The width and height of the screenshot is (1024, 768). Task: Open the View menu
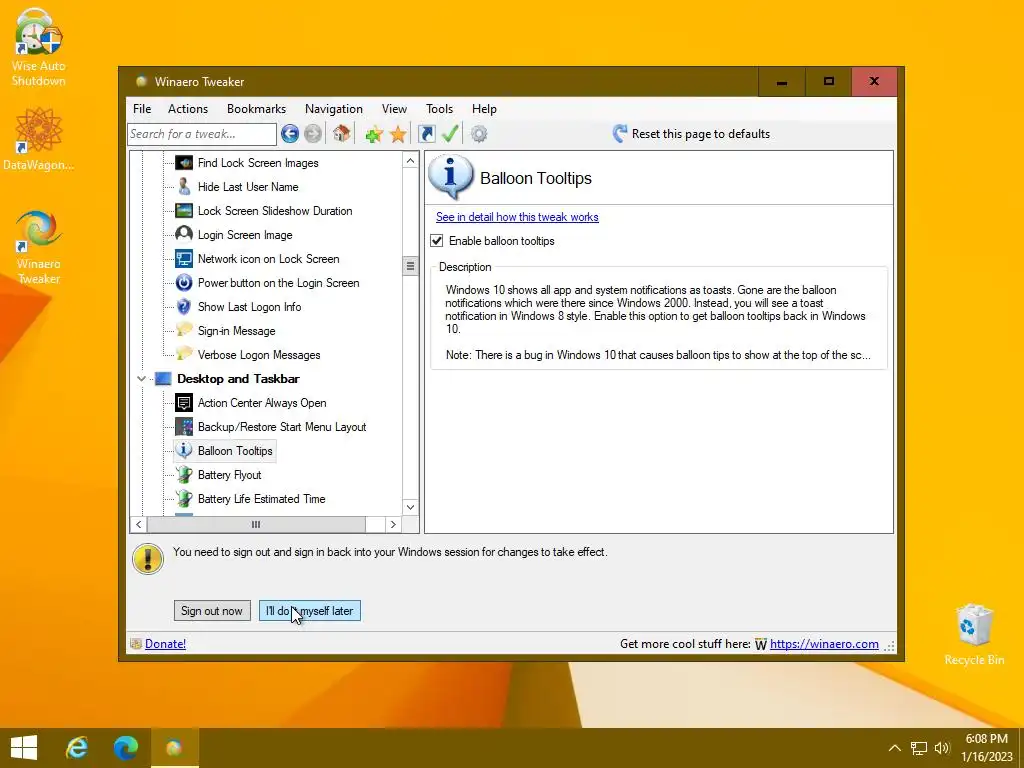click(x=394, y=109)
